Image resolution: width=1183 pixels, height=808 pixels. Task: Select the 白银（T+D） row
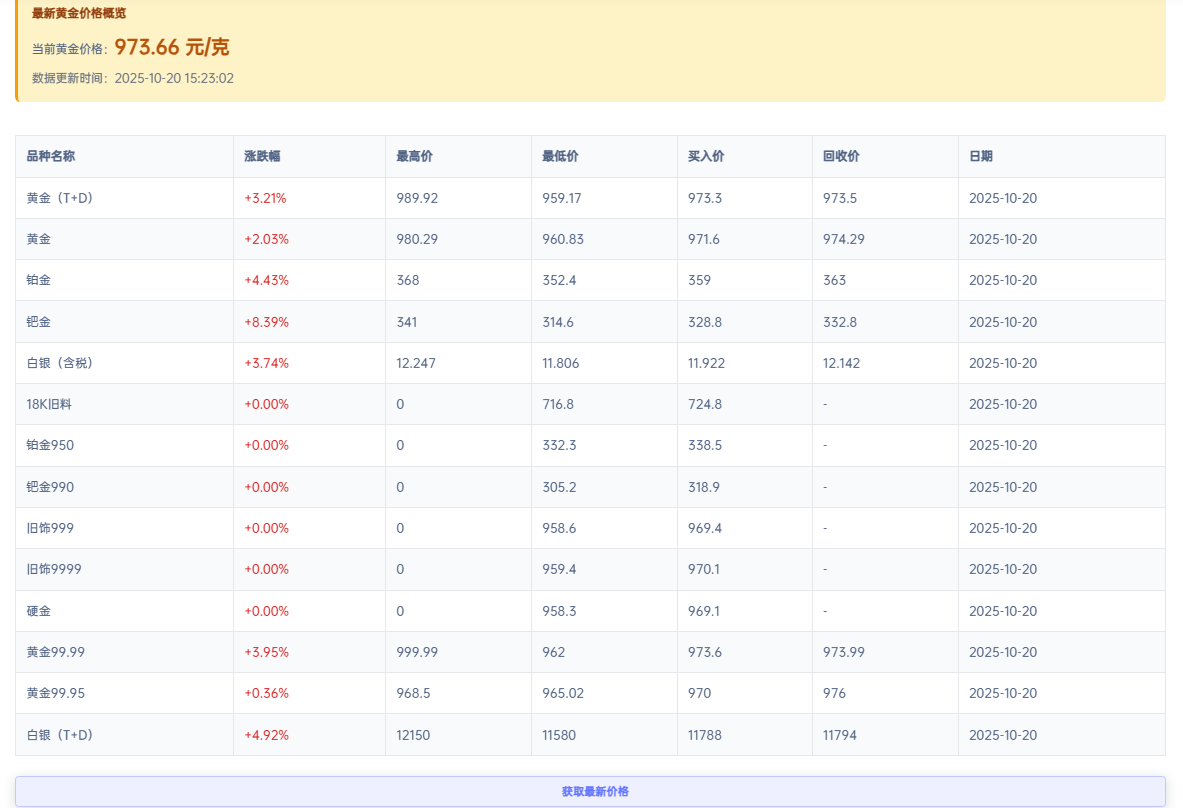click(60, 734)
